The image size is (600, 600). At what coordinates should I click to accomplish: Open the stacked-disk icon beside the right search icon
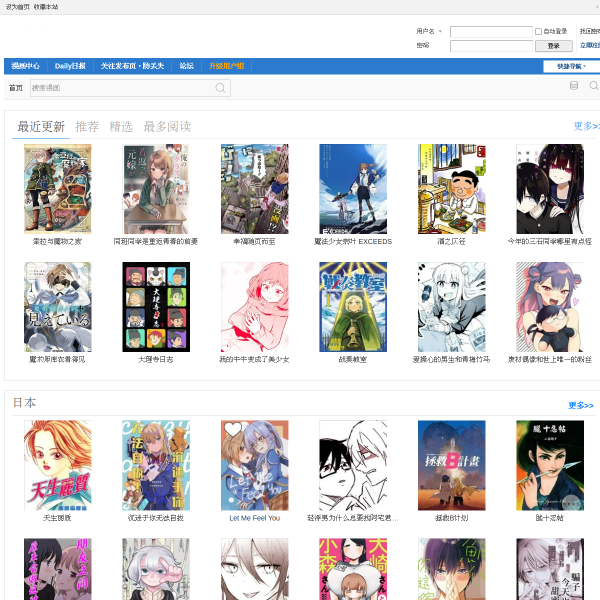point(574,86)
